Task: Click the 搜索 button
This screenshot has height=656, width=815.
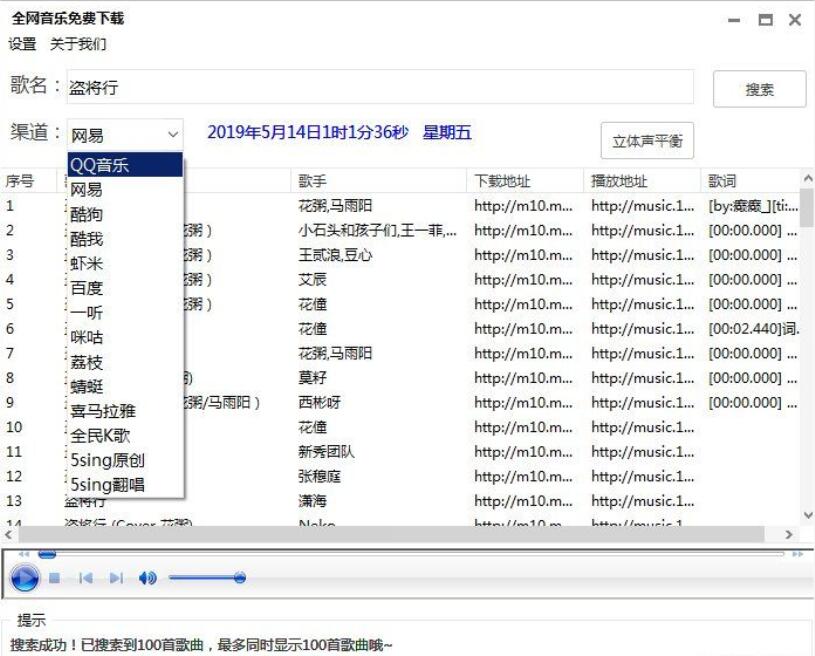Action: tap(759, 89)
